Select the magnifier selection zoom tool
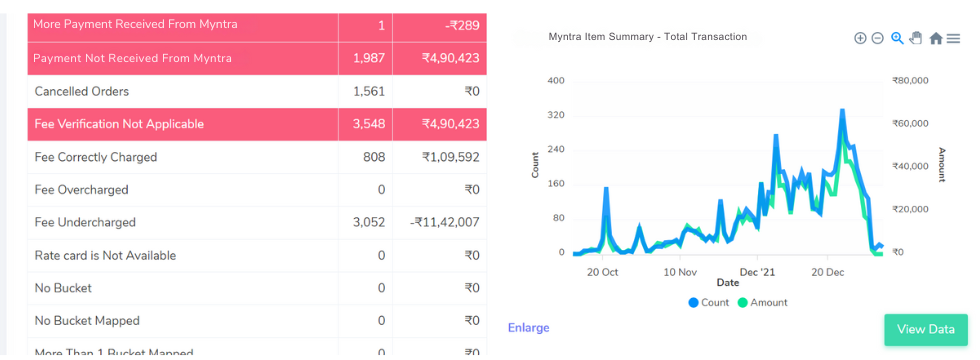Viewport: 980px width, 360px height. 897,38
